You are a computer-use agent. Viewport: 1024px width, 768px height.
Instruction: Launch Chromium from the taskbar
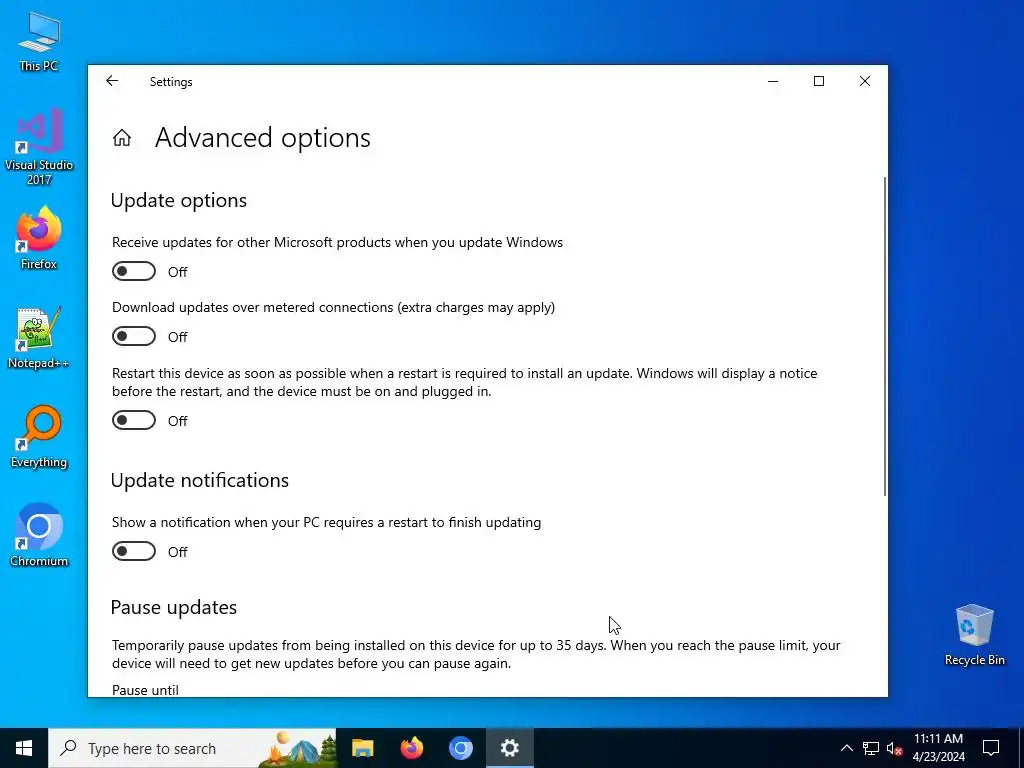point(460,748)
